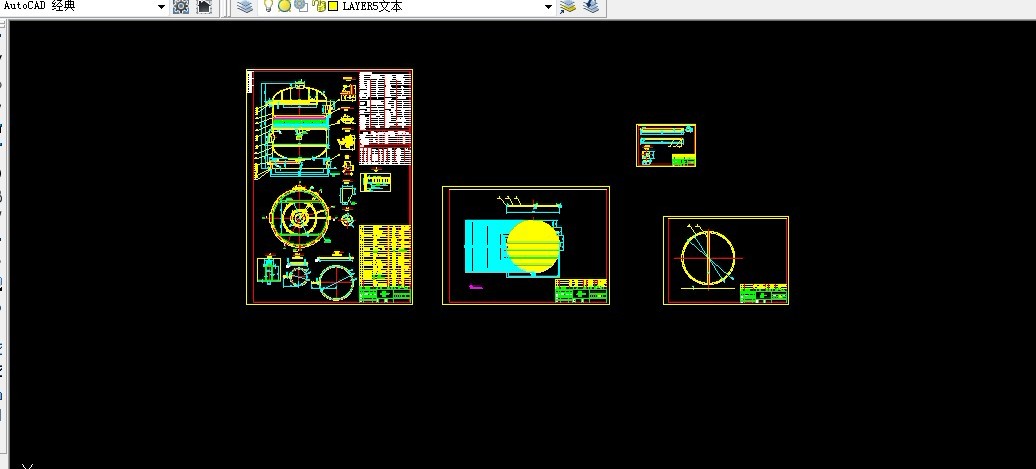
Task: Toggle layer on/off lightbulb icon
Action: [268, 6]
